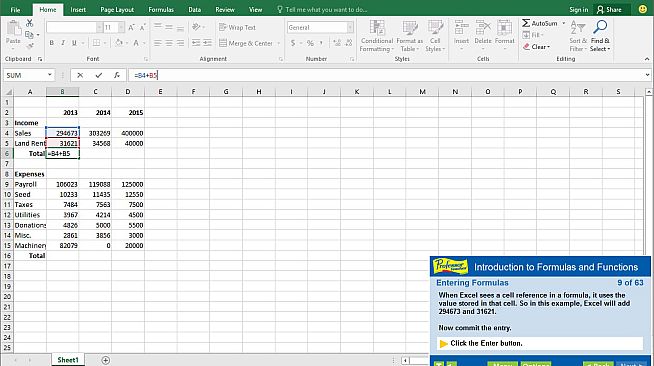Click the Decrease Indent icon
This screenshot has height=366, width=654.
pos(196,43)
